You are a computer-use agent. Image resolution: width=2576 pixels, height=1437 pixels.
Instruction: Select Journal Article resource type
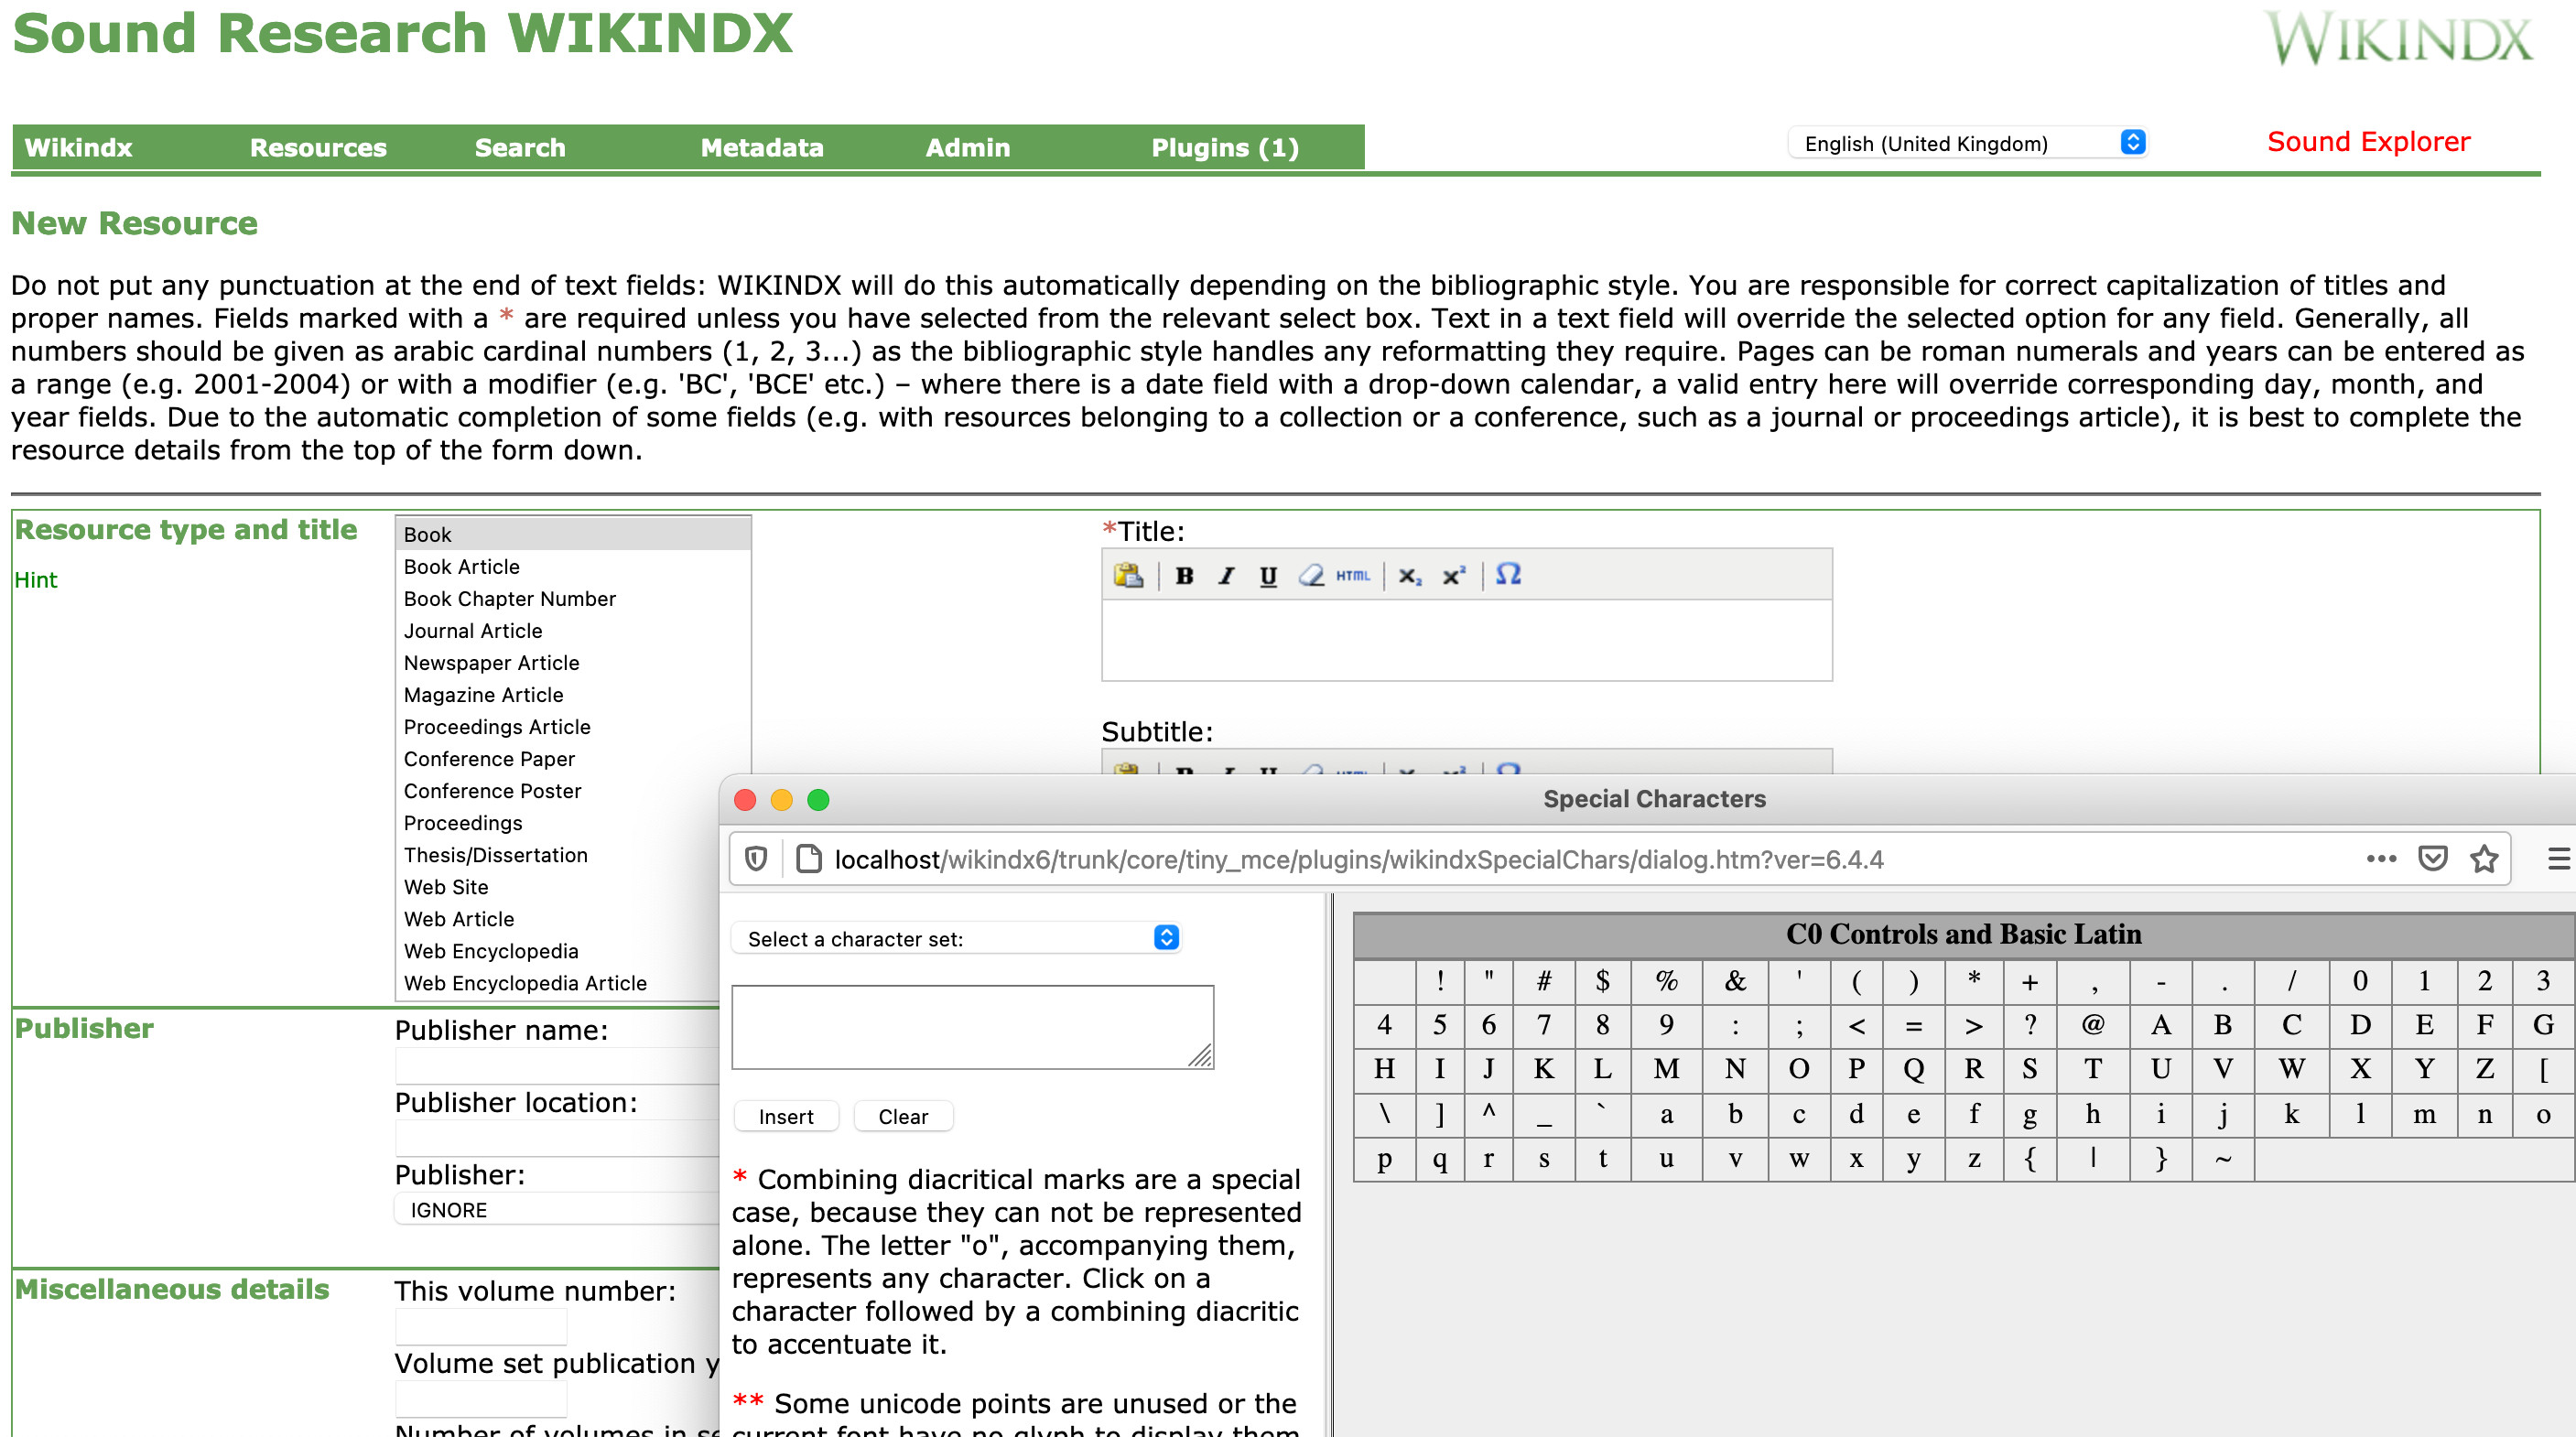click(x=573, y=631)
